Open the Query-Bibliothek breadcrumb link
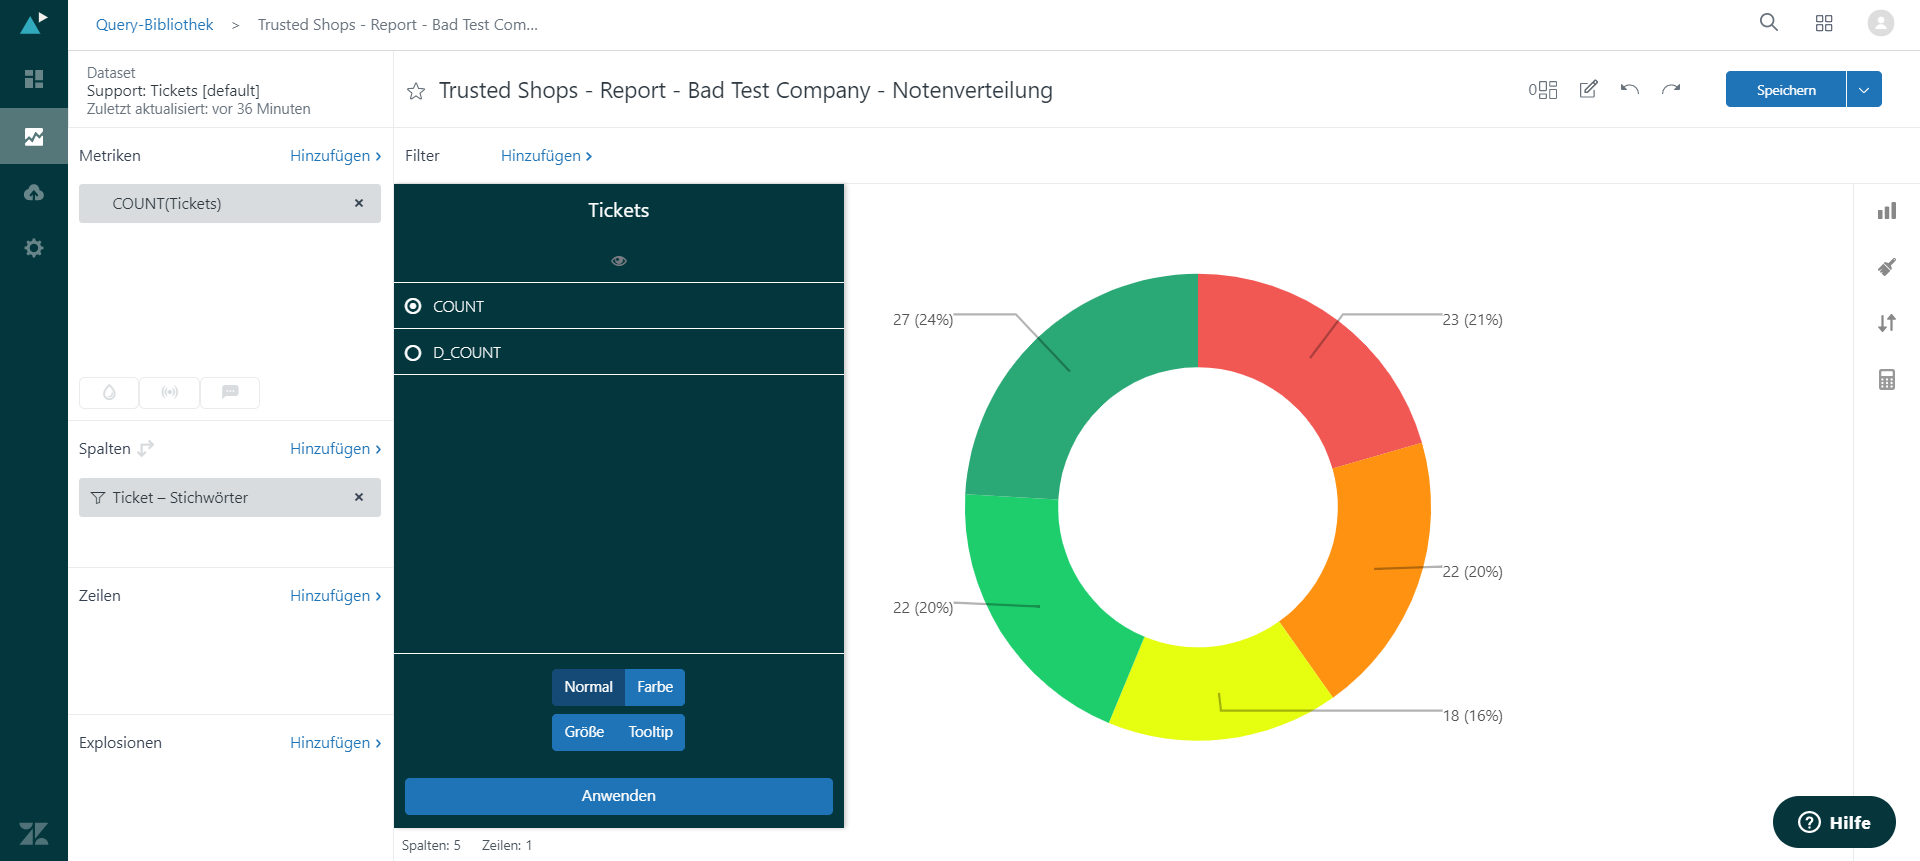1920x861 pixels. click(x=154, y=25)
